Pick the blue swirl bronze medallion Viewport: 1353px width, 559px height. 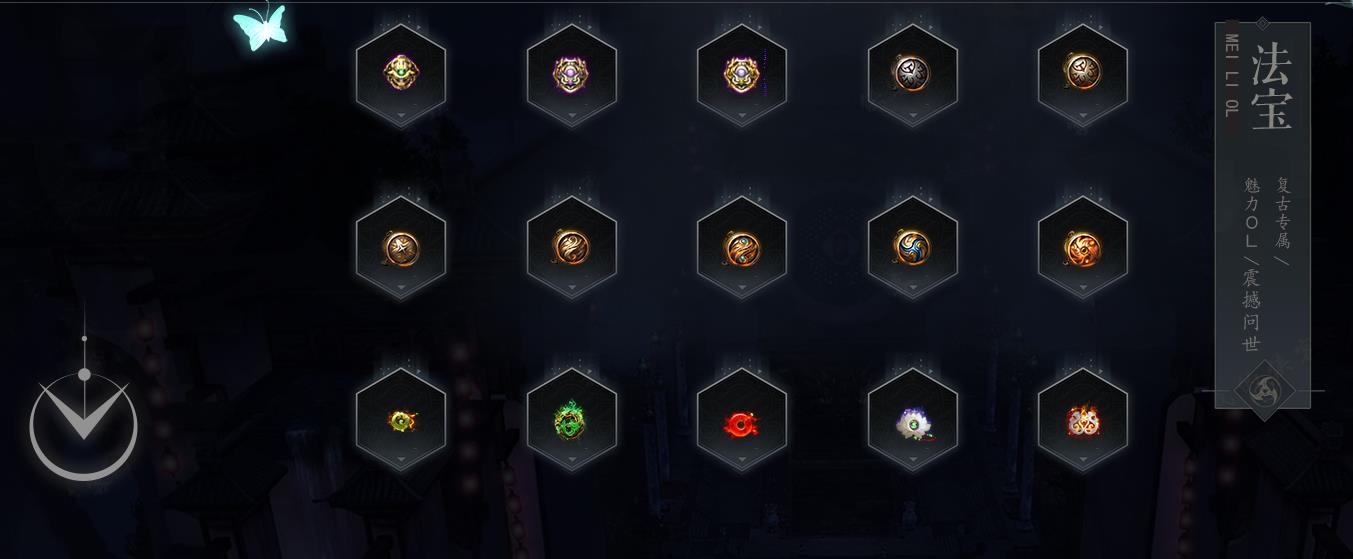point(912,247)
